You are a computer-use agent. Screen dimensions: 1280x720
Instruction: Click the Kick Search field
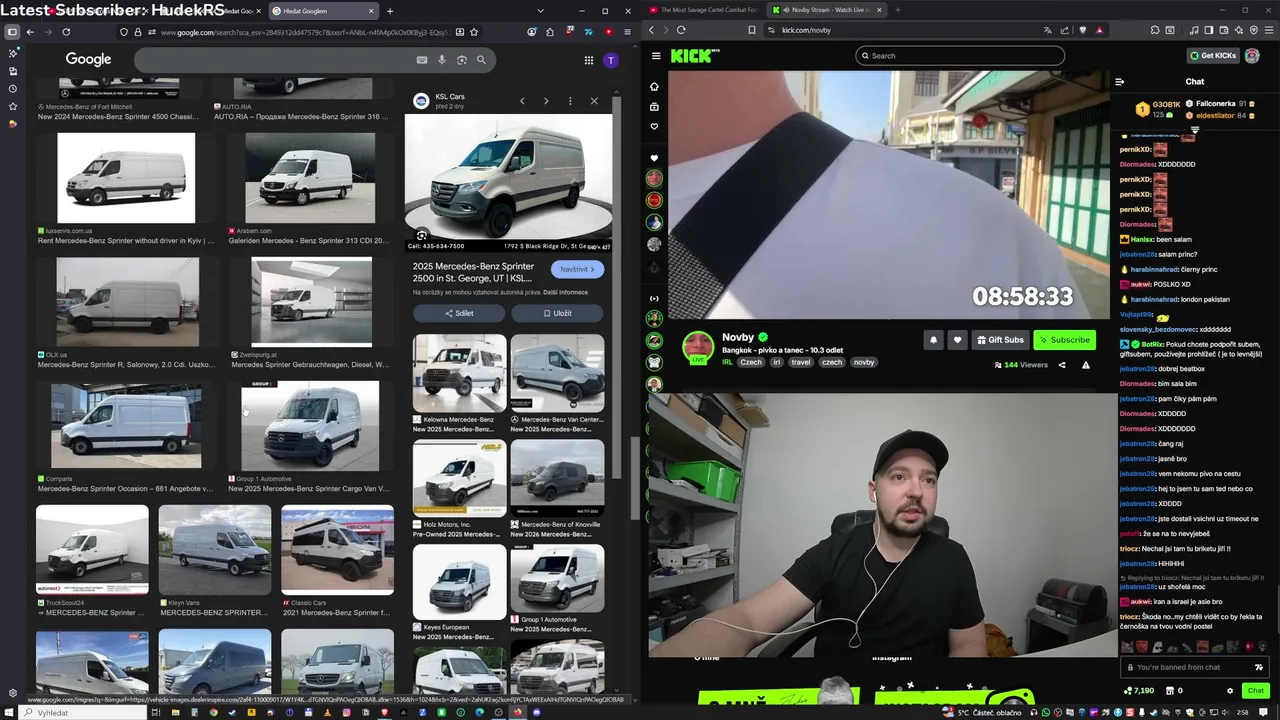point(960,56)
